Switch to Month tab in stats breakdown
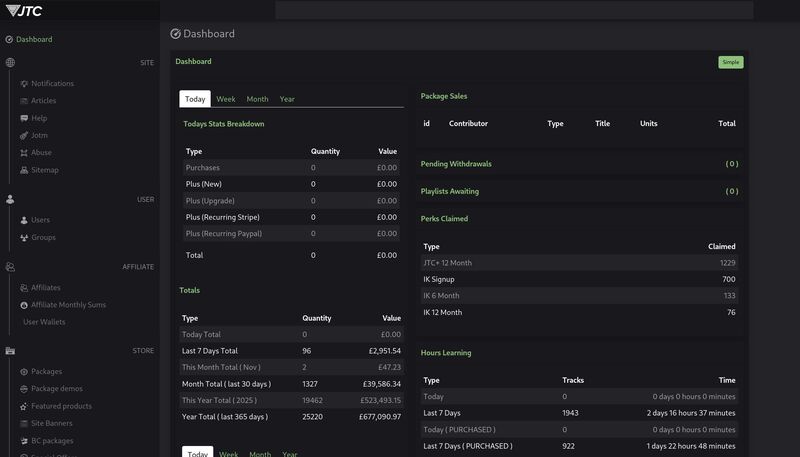The width and height of the screenshot is (800, 457). coord(257,99)
